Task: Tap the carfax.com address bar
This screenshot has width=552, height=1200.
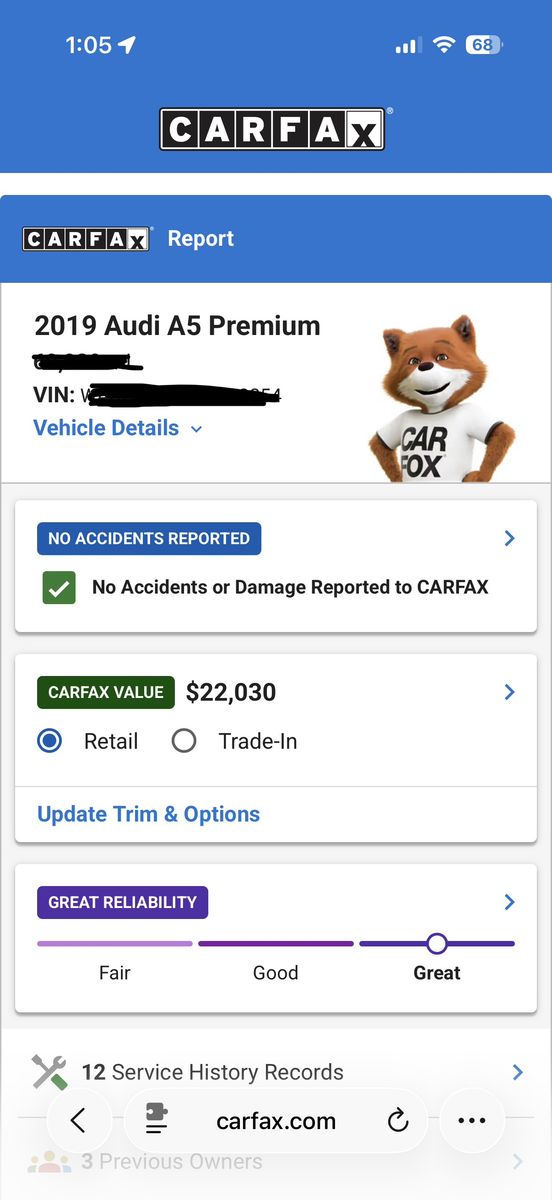Action: [276, 1121]
